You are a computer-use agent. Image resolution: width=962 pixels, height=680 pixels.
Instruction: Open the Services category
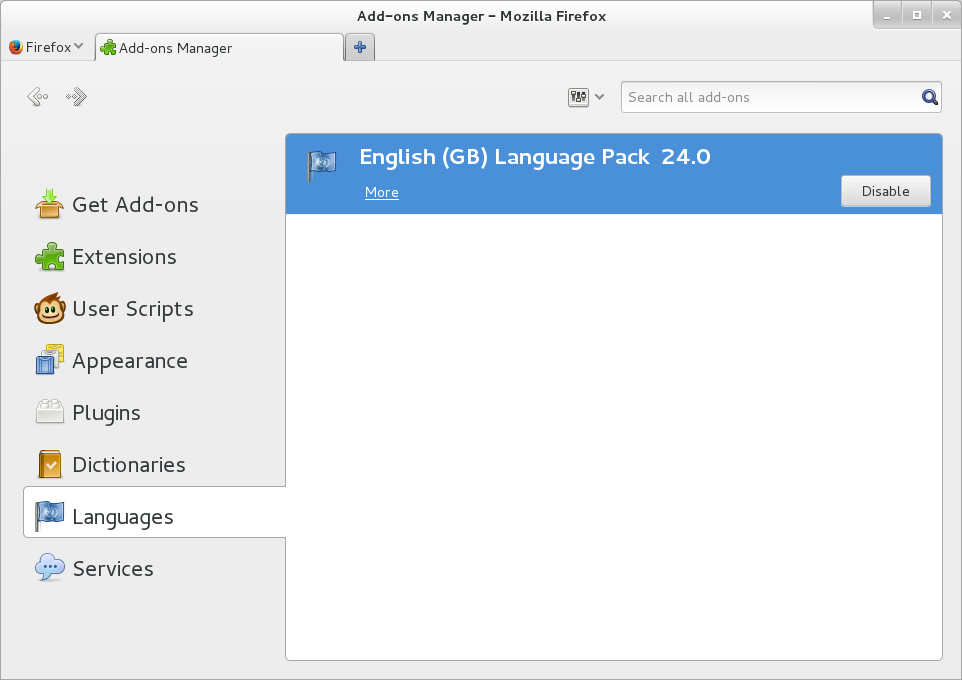[155, 569]
